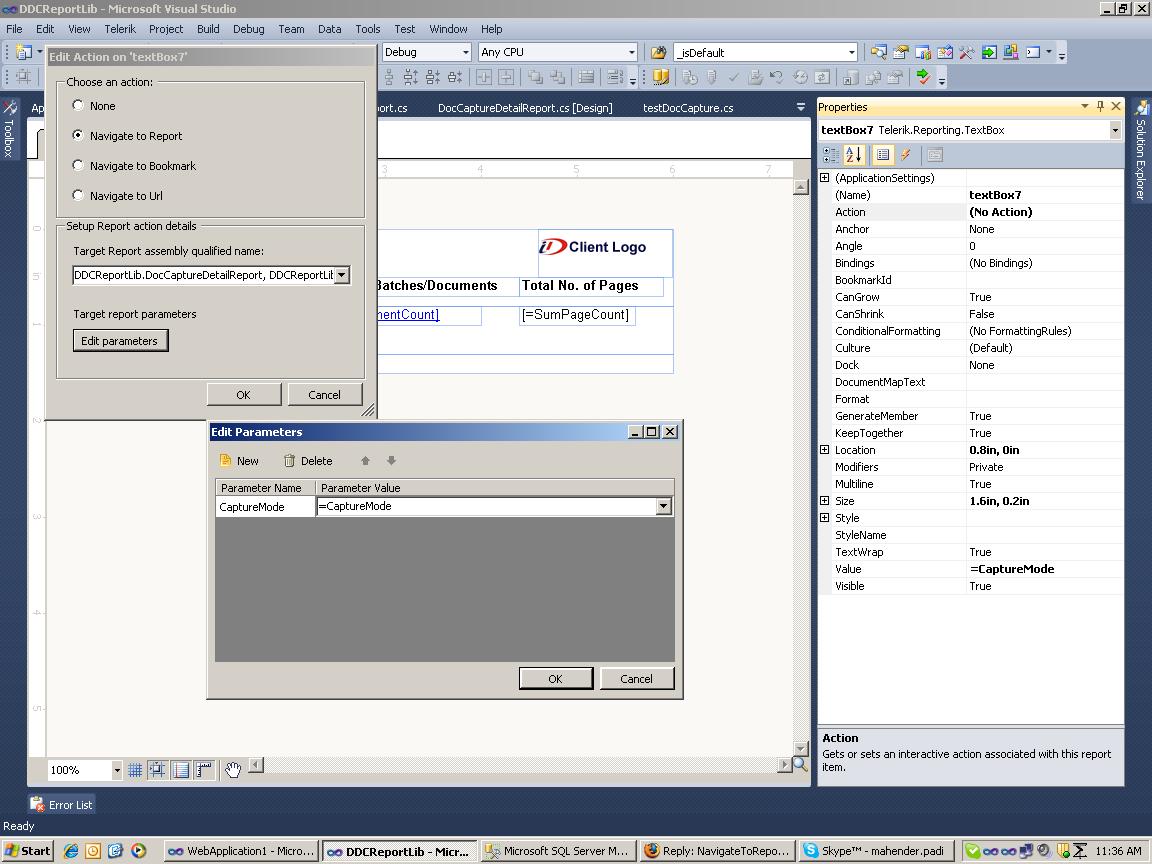
Task: Move parameter down with the down arrow
Action: 392,461
